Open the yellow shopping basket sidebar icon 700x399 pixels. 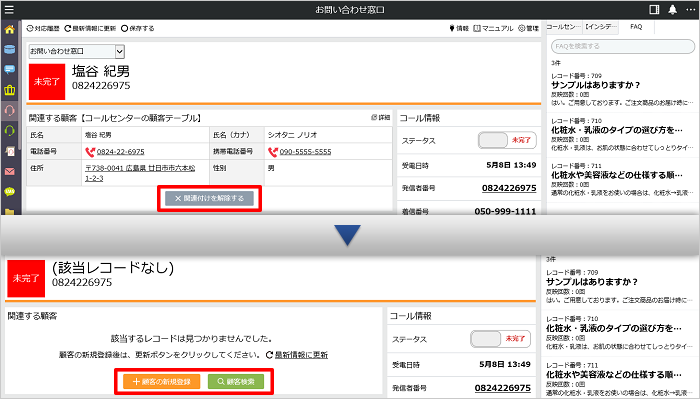click(9, 90)
